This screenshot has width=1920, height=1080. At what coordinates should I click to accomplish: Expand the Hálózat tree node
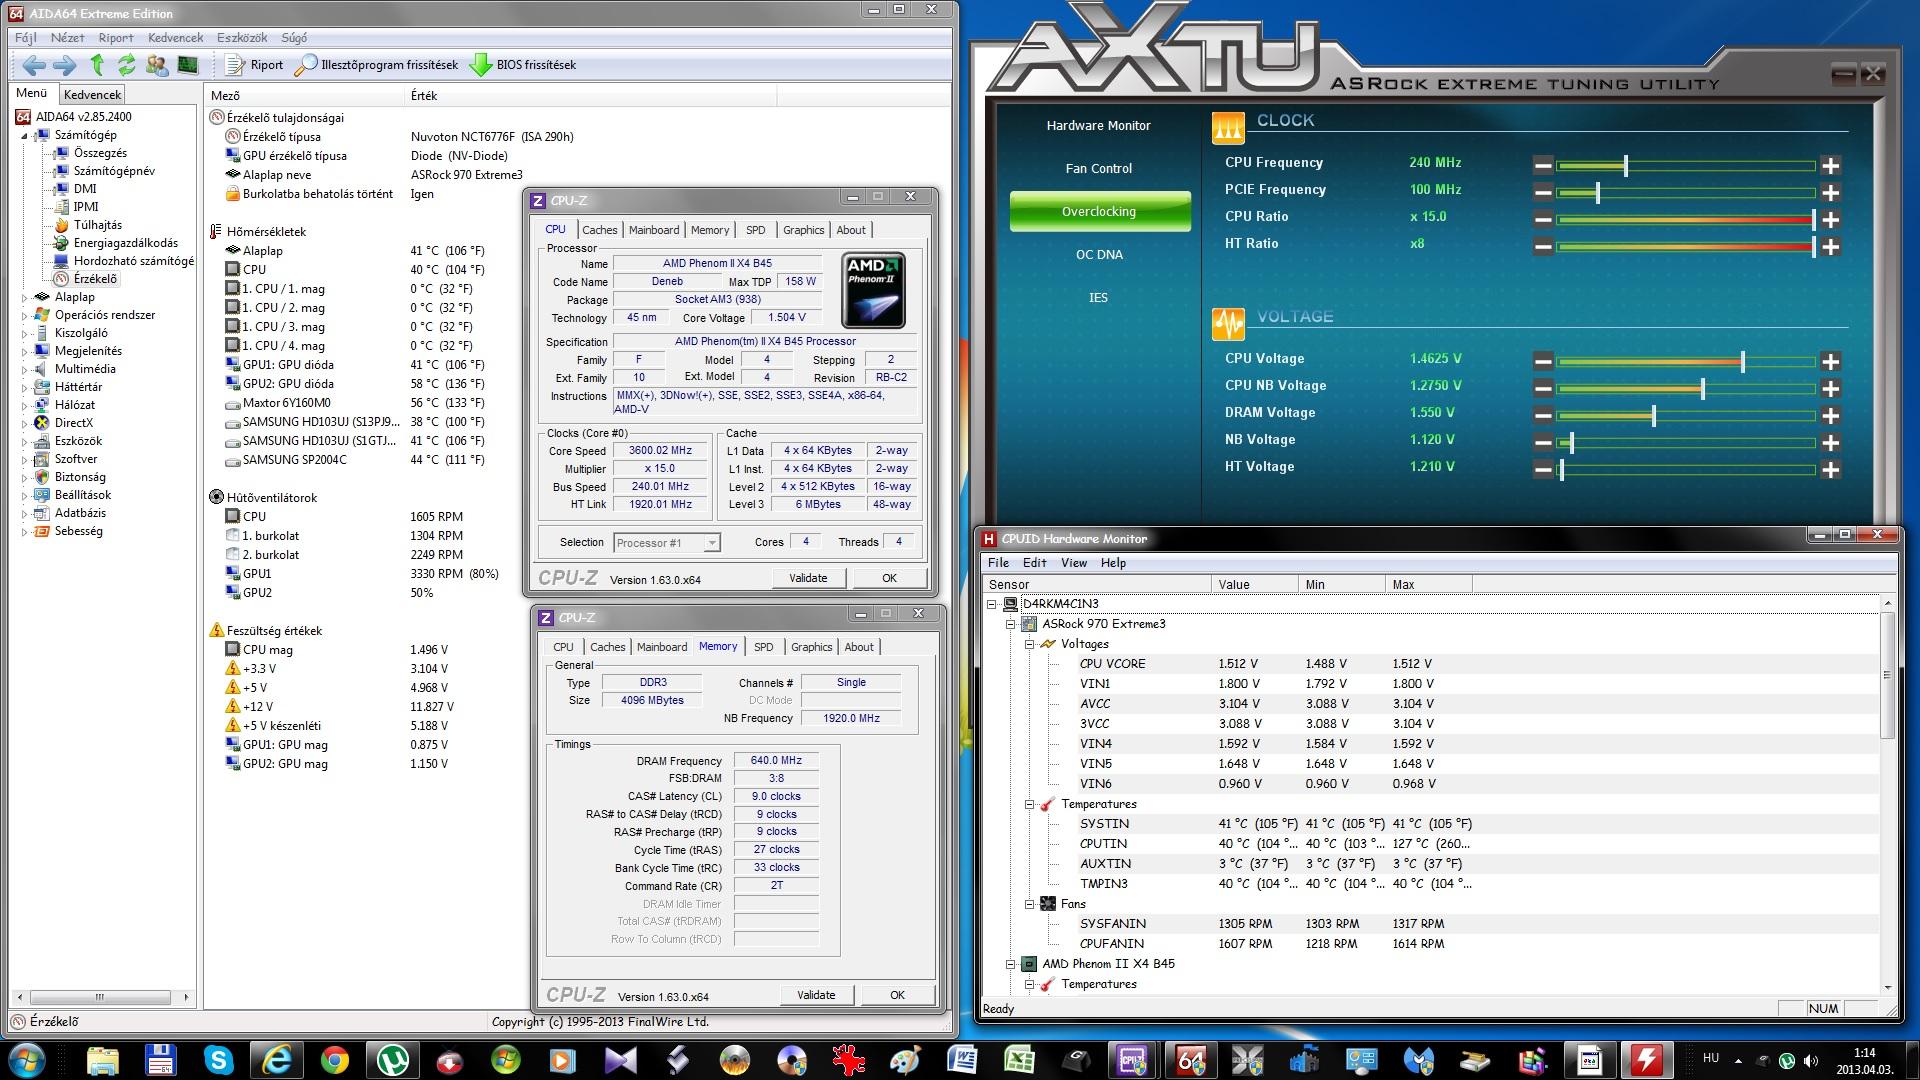tap(24, 405)
